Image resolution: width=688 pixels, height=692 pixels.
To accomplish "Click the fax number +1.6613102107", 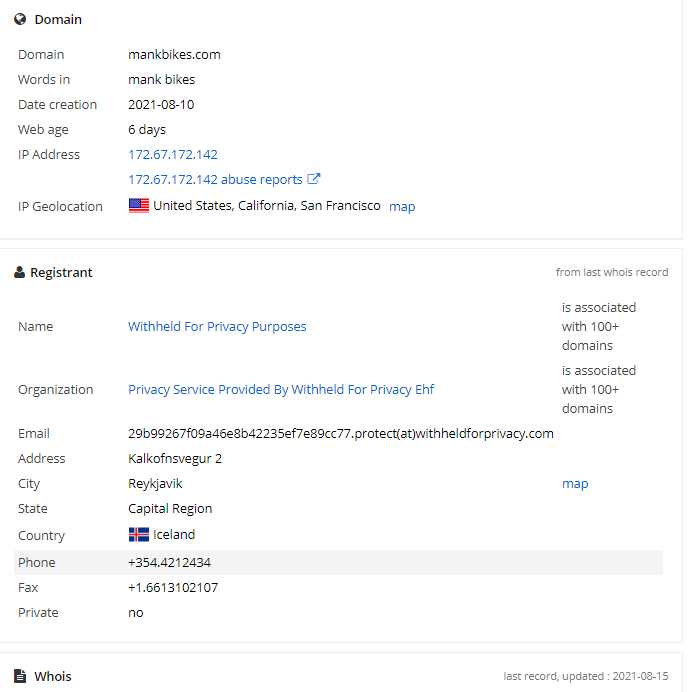I will [173, 587].
